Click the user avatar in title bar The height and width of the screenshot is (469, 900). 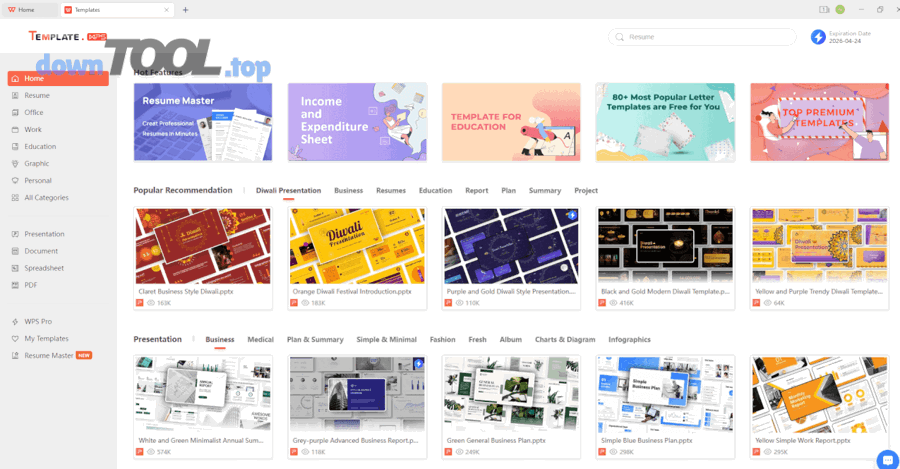[840, 10]
